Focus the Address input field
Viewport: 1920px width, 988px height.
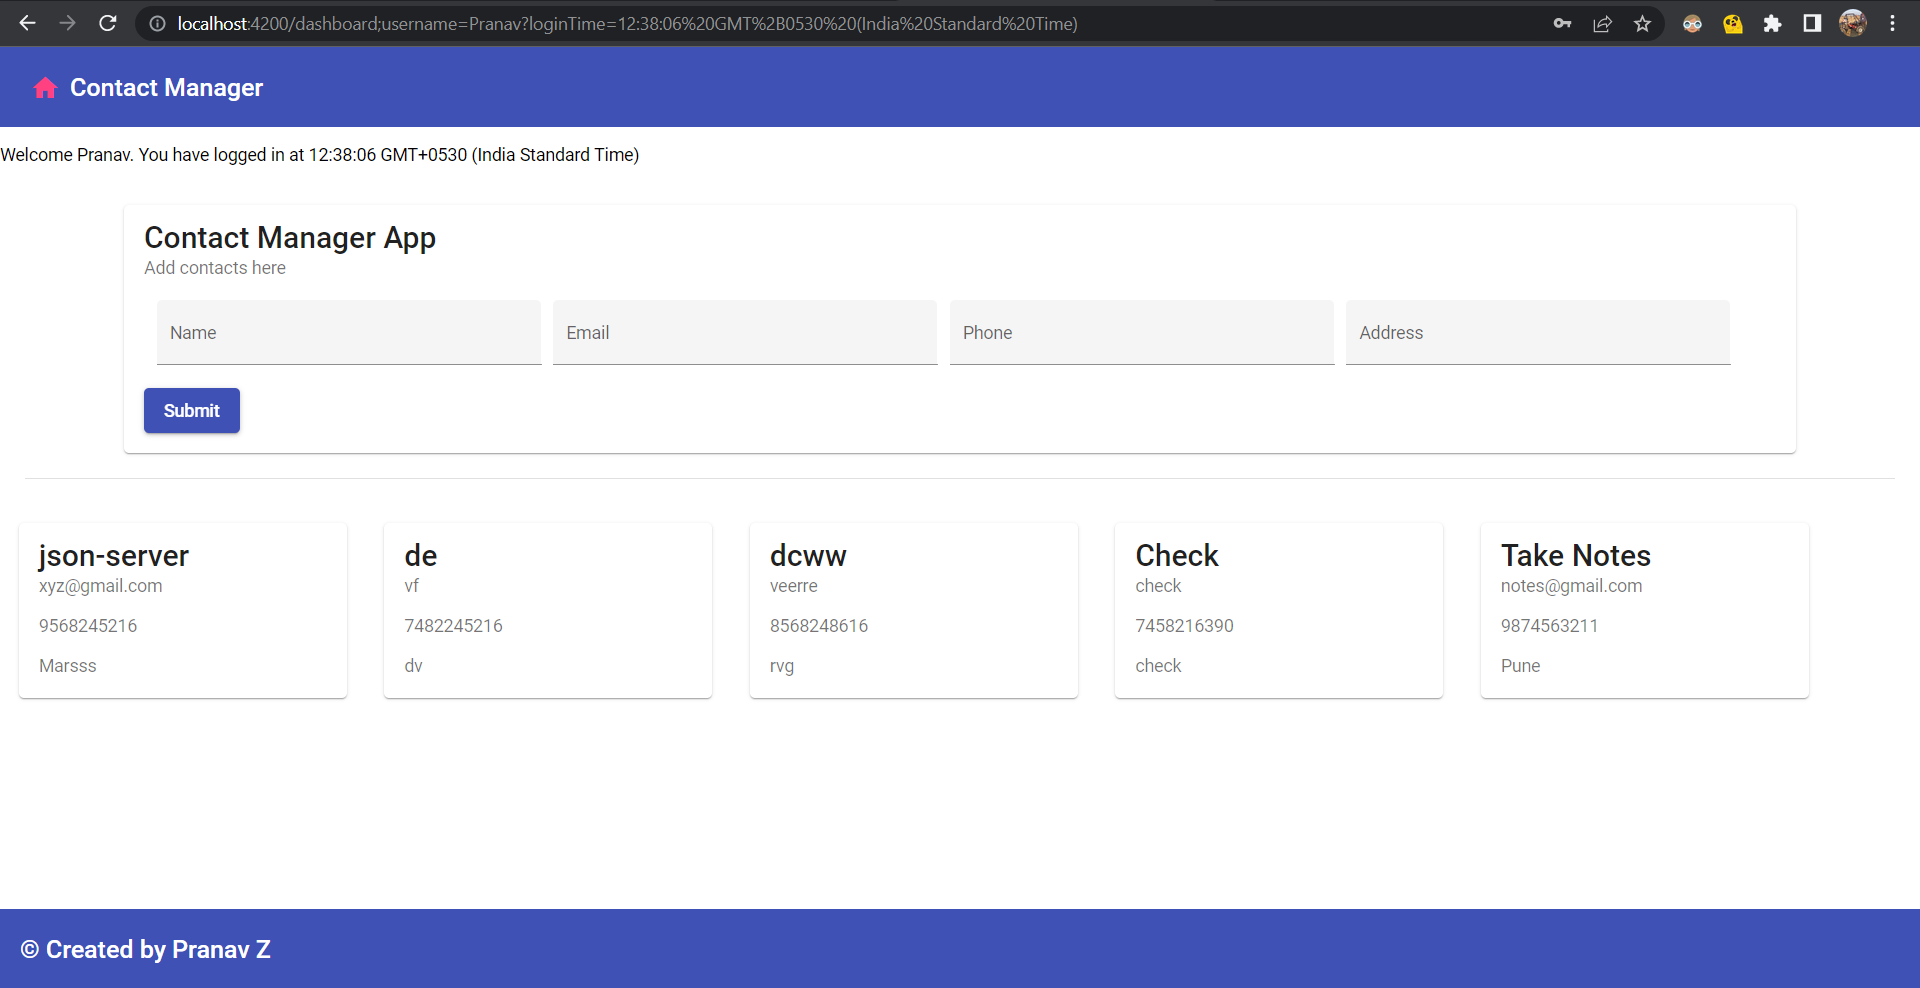click(x=1537, y=333)
